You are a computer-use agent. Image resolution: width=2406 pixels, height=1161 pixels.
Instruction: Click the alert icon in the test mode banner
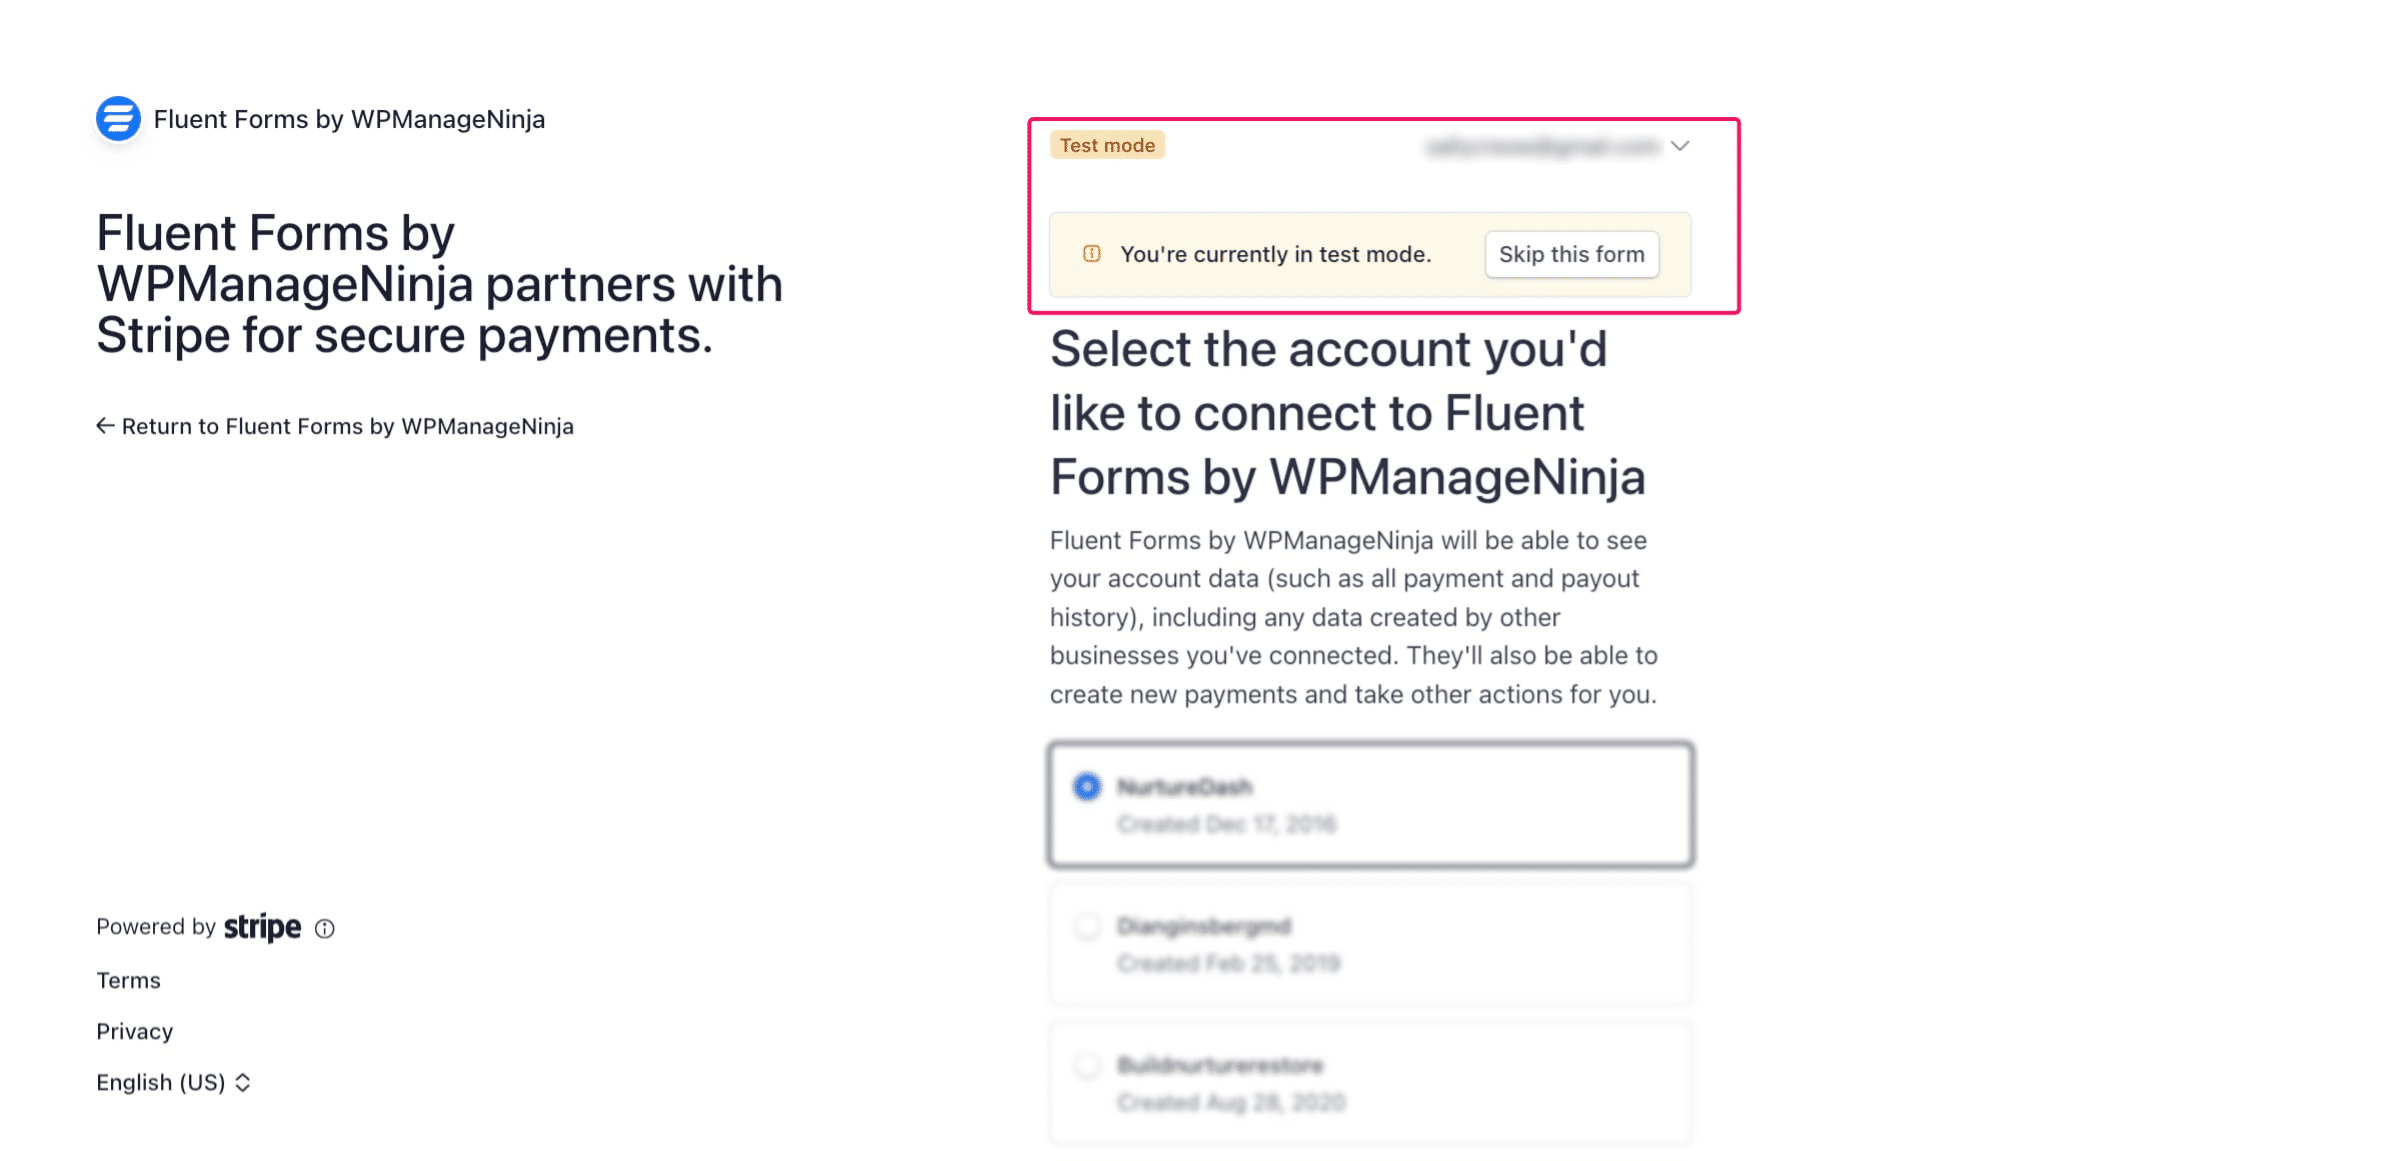click(x=1090, y=254)
